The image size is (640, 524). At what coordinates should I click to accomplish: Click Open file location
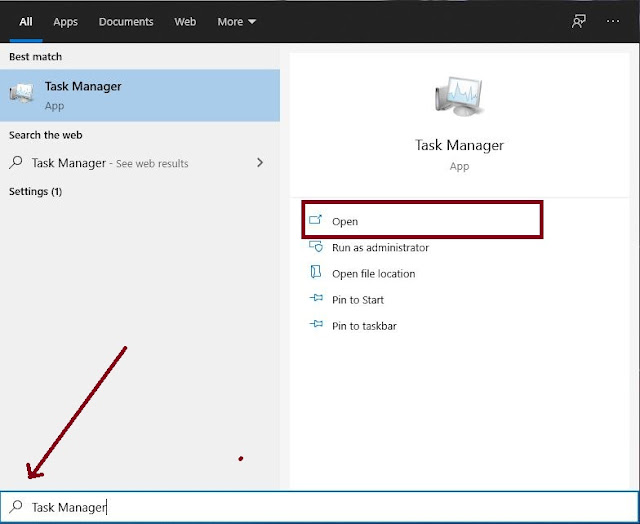click(x=373, y=274)
